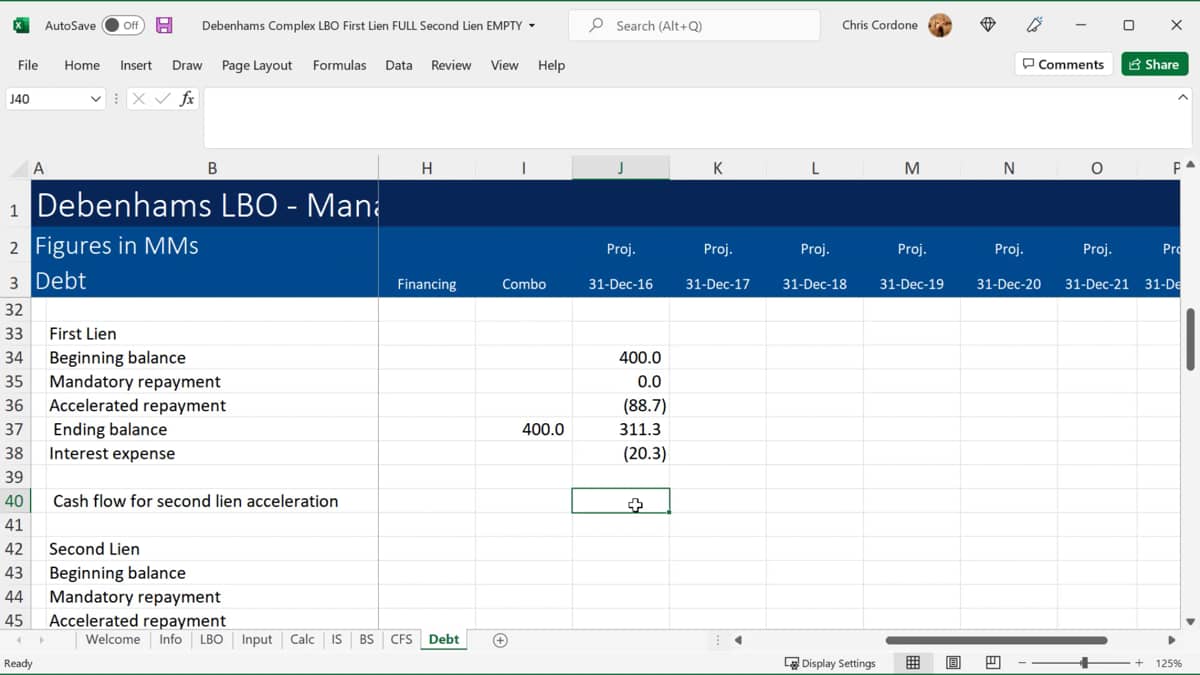Click the Name Box showing J40
1200x675 pixels.
click(x=47, y=99)
